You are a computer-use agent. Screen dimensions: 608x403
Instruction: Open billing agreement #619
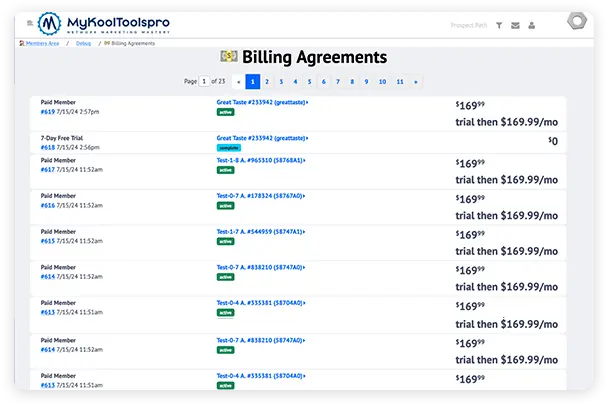click(47, 111)
